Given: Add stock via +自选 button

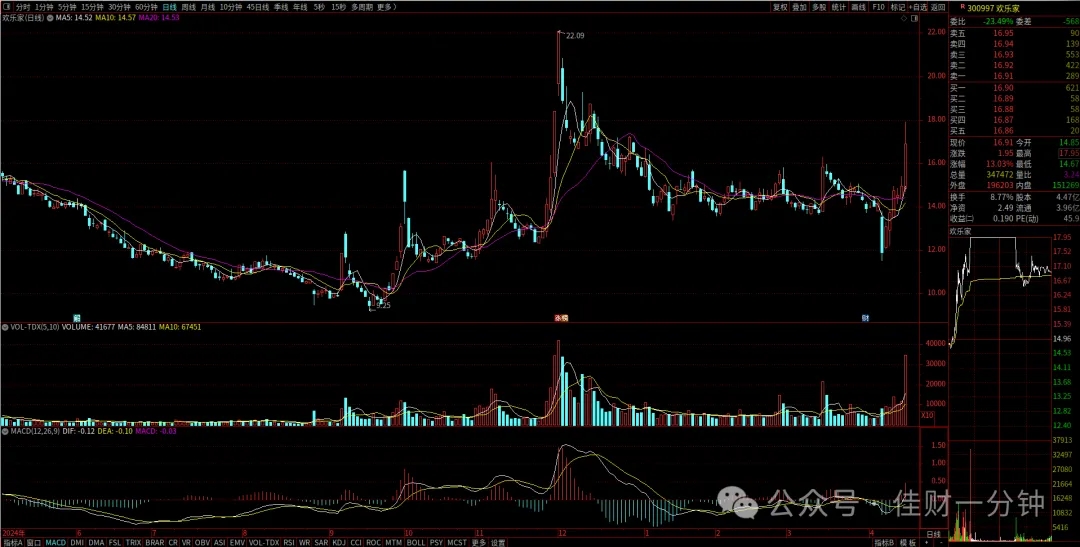Looking at the screenshot, I should pyautogui.click(x=918, y=7).
